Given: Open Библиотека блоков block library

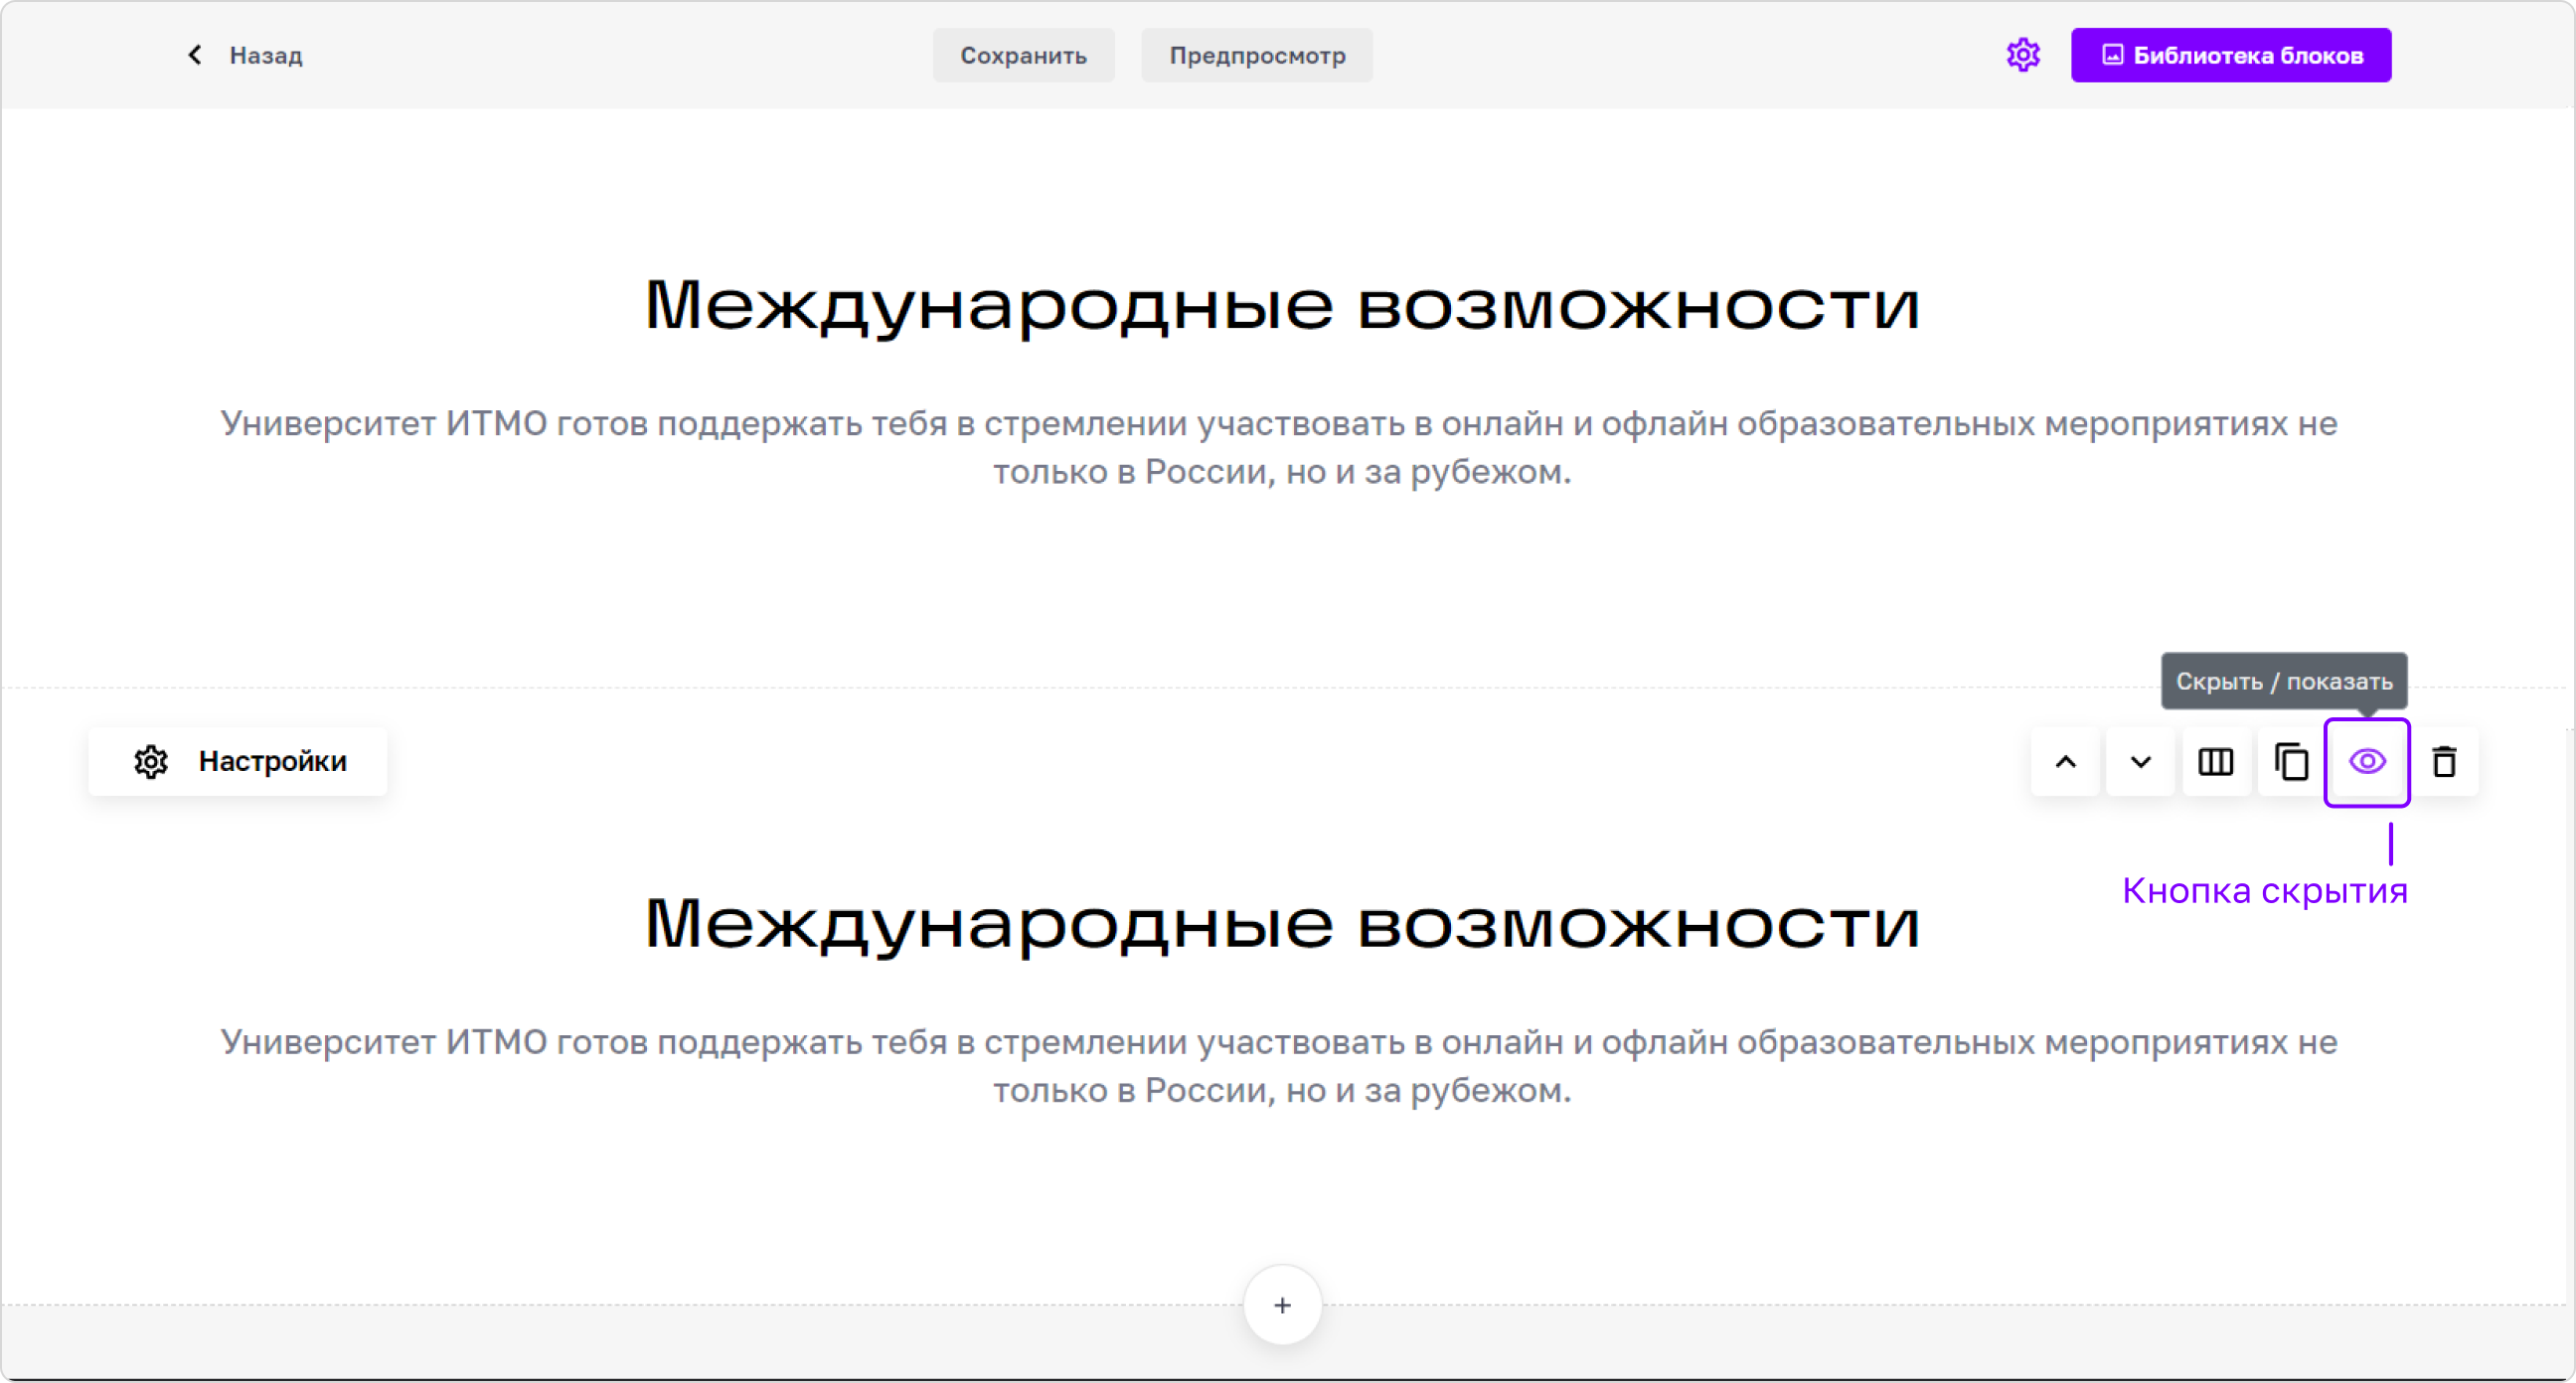Looking at the screenshot, I should (2231, 55).
